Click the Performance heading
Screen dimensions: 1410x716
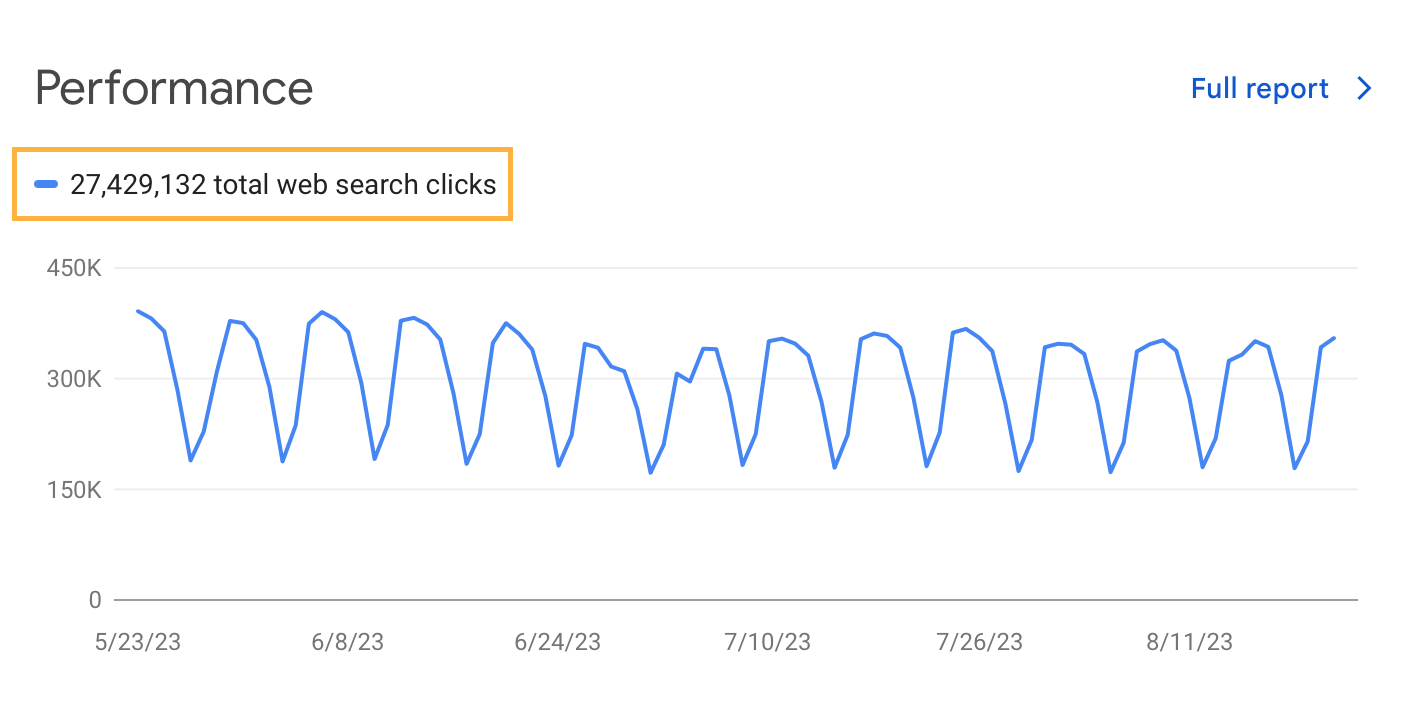tap(174, 88)
